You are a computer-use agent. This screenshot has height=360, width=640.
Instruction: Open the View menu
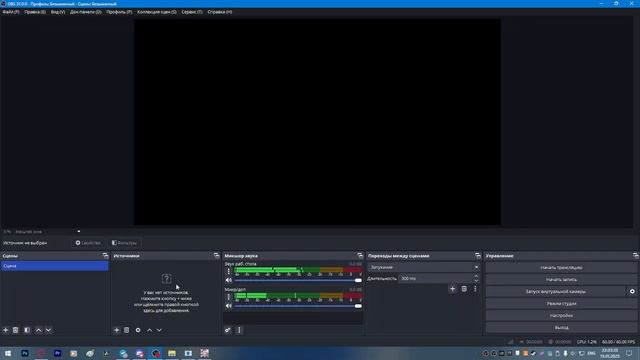tap(58, 12)
